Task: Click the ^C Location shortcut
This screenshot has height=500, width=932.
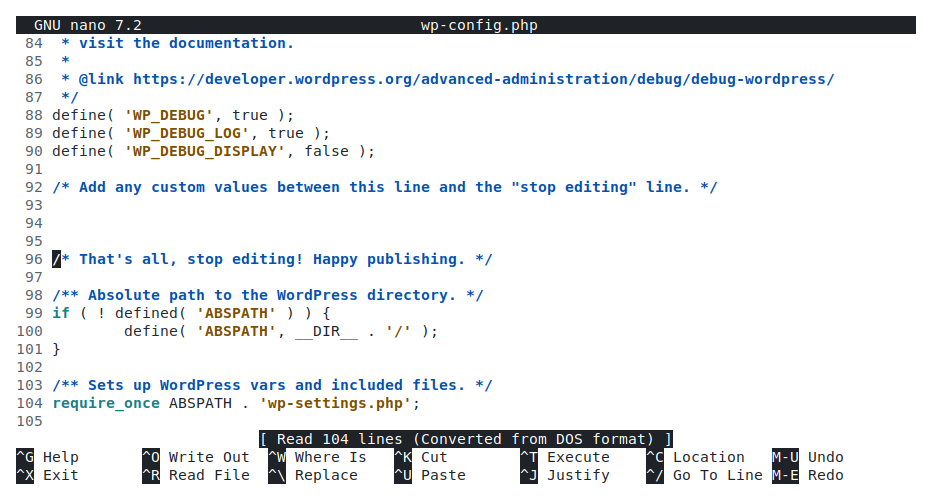Action: 695,457
